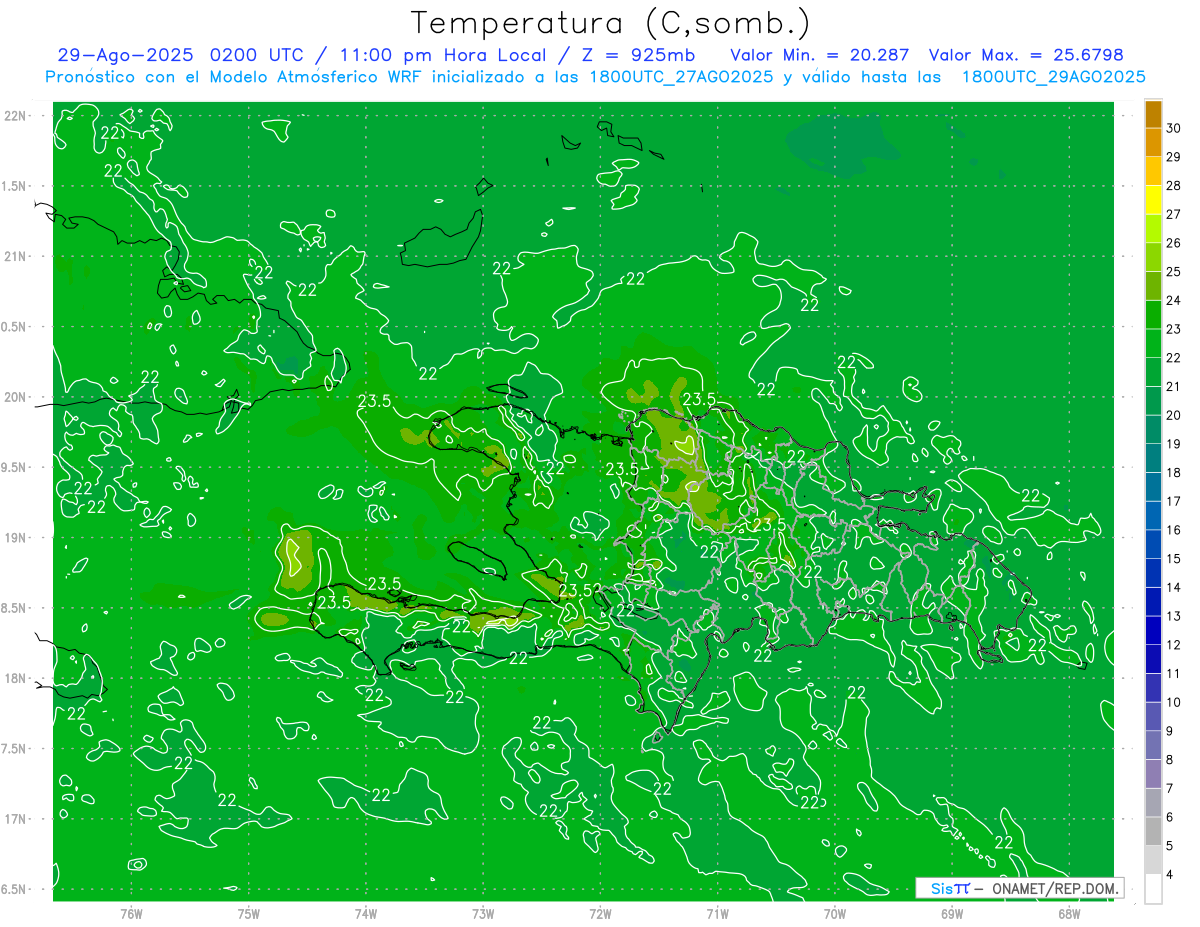
Task: Click the colorbar label '28'
Action: click(x=1174, y=186)
